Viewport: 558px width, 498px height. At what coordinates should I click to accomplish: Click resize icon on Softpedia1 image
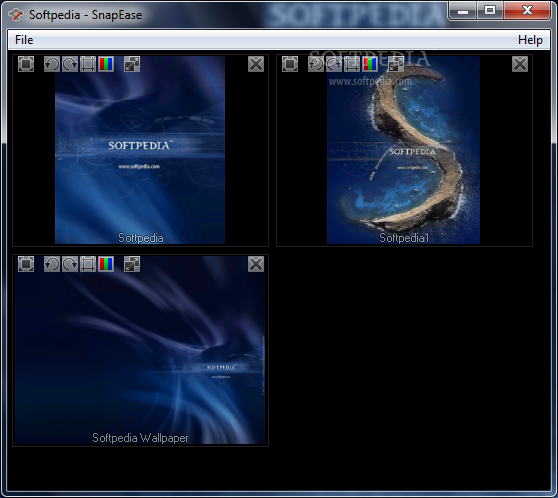[x=396, y=64]
